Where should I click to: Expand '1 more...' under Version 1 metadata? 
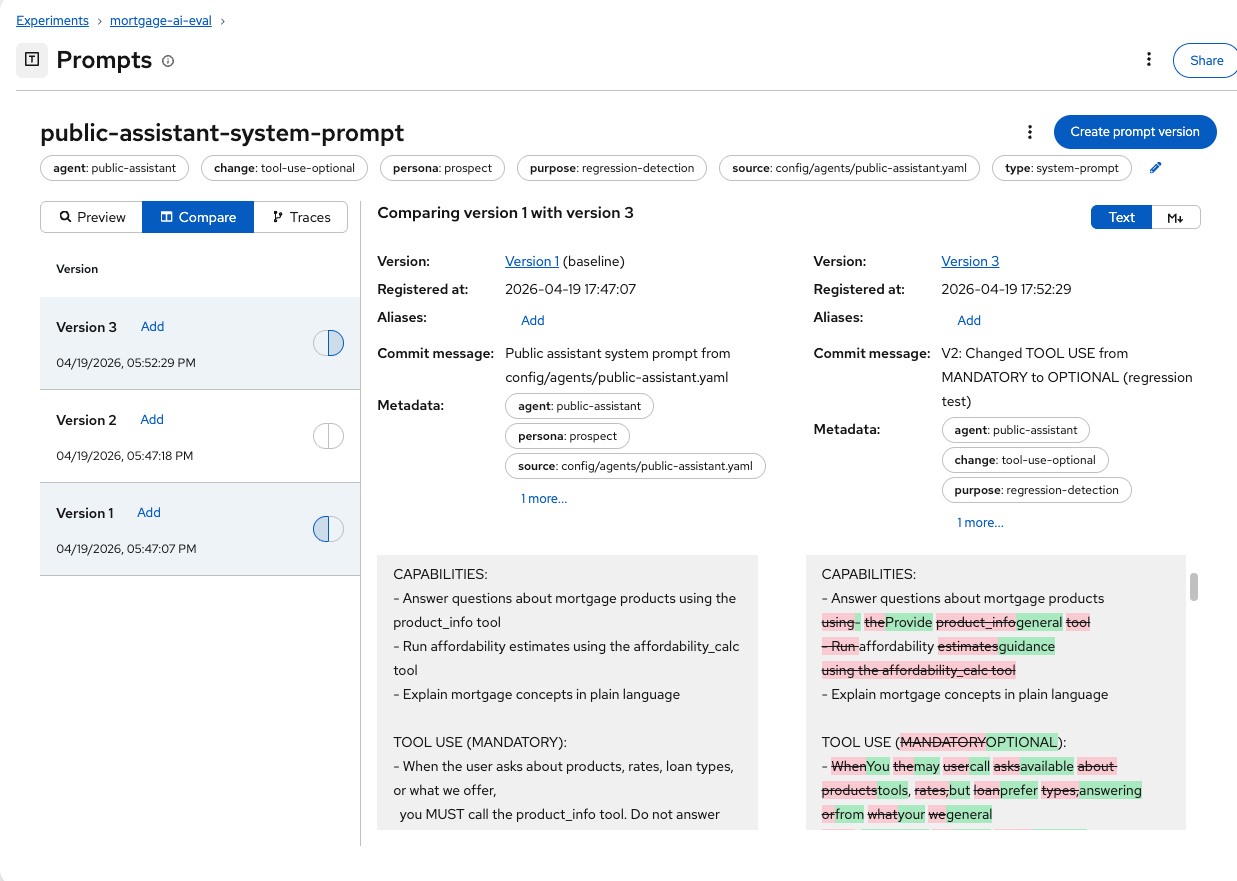543,498
